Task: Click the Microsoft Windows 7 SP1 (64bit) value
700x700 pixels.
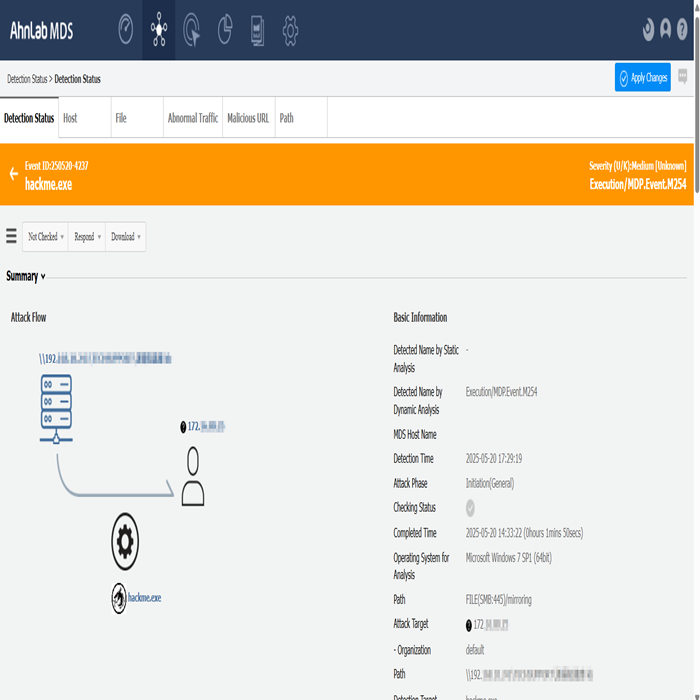Action: (508, 558)
